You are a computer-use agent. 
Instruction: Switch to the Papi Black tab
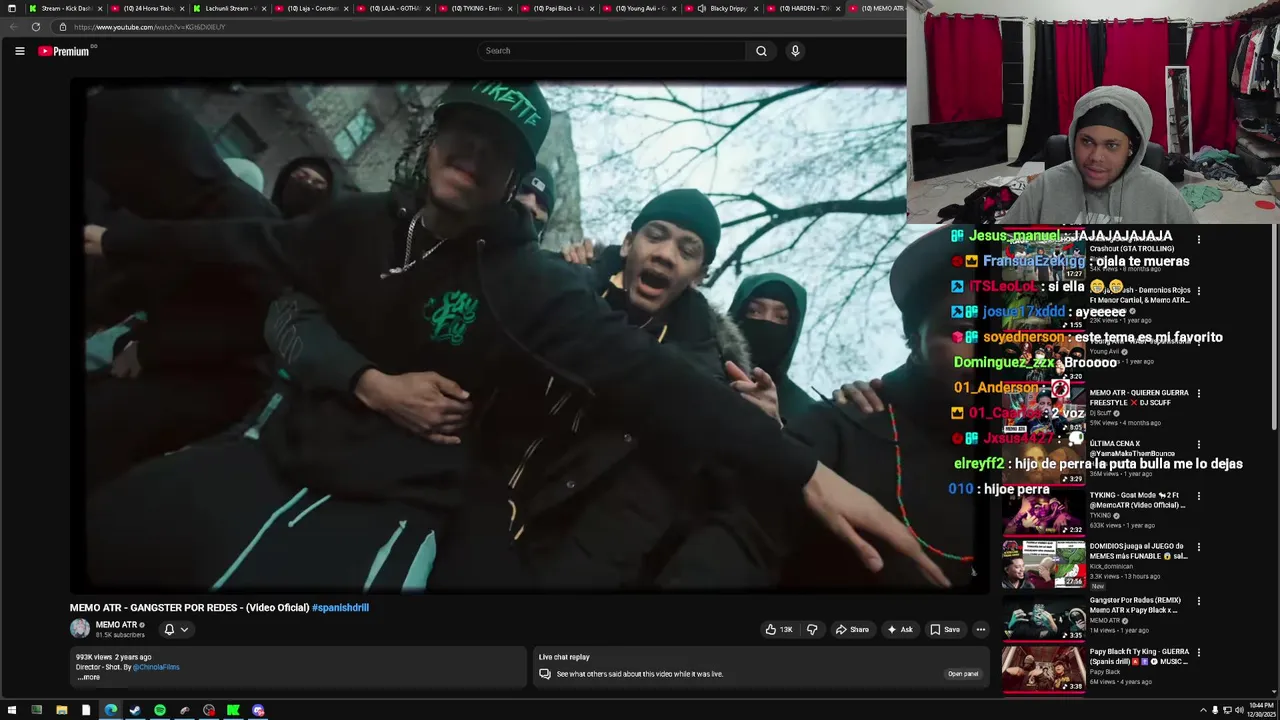coord(557,8)
